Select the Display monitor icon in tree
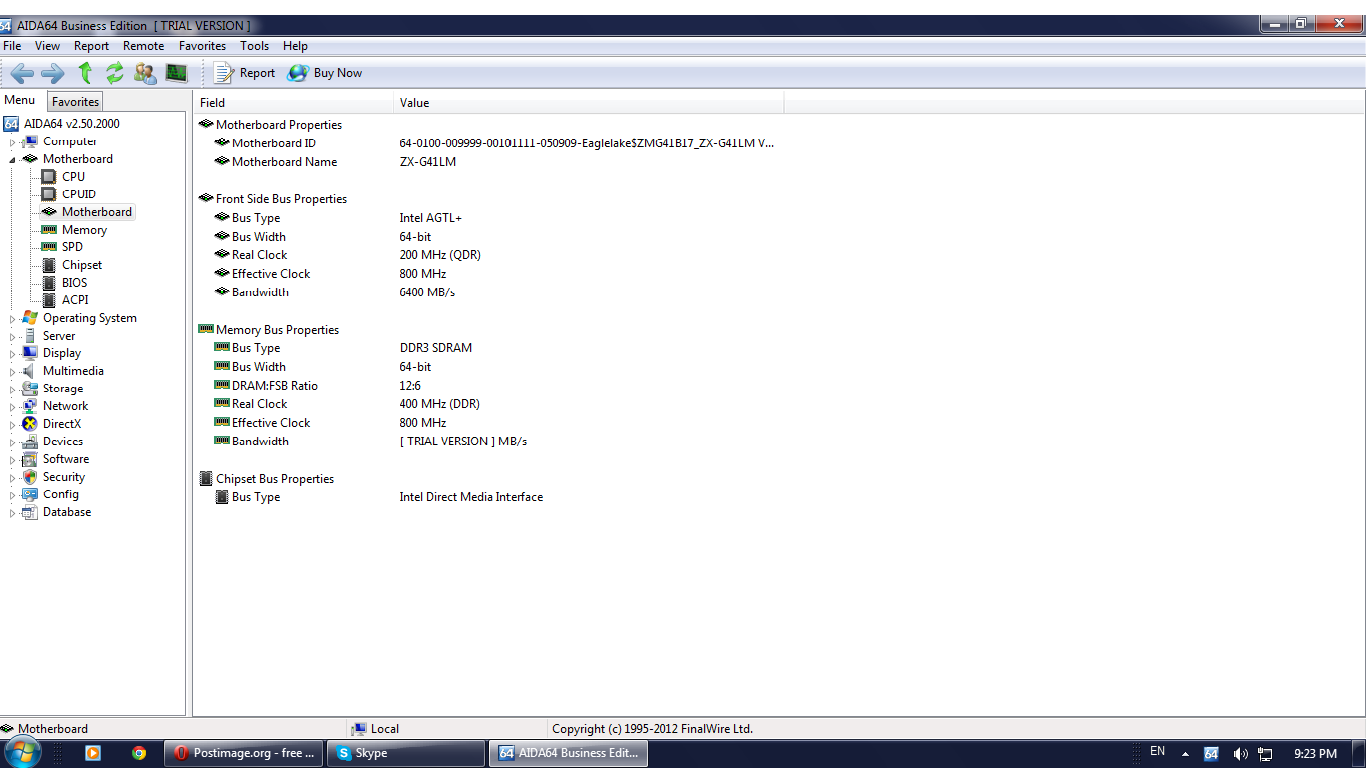The height and width of the screenshot is (768, 1366). [30, 353]
